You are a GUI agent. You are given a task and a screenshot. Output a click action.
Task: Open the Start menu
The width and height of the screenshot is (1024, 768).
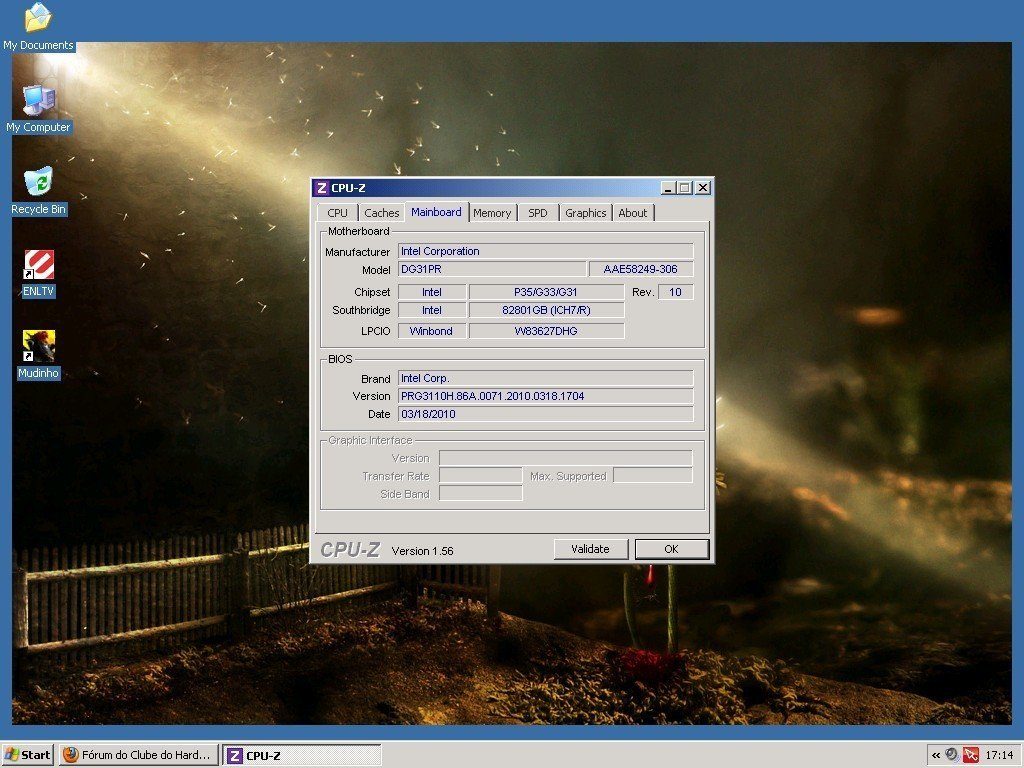click(27, 755)
